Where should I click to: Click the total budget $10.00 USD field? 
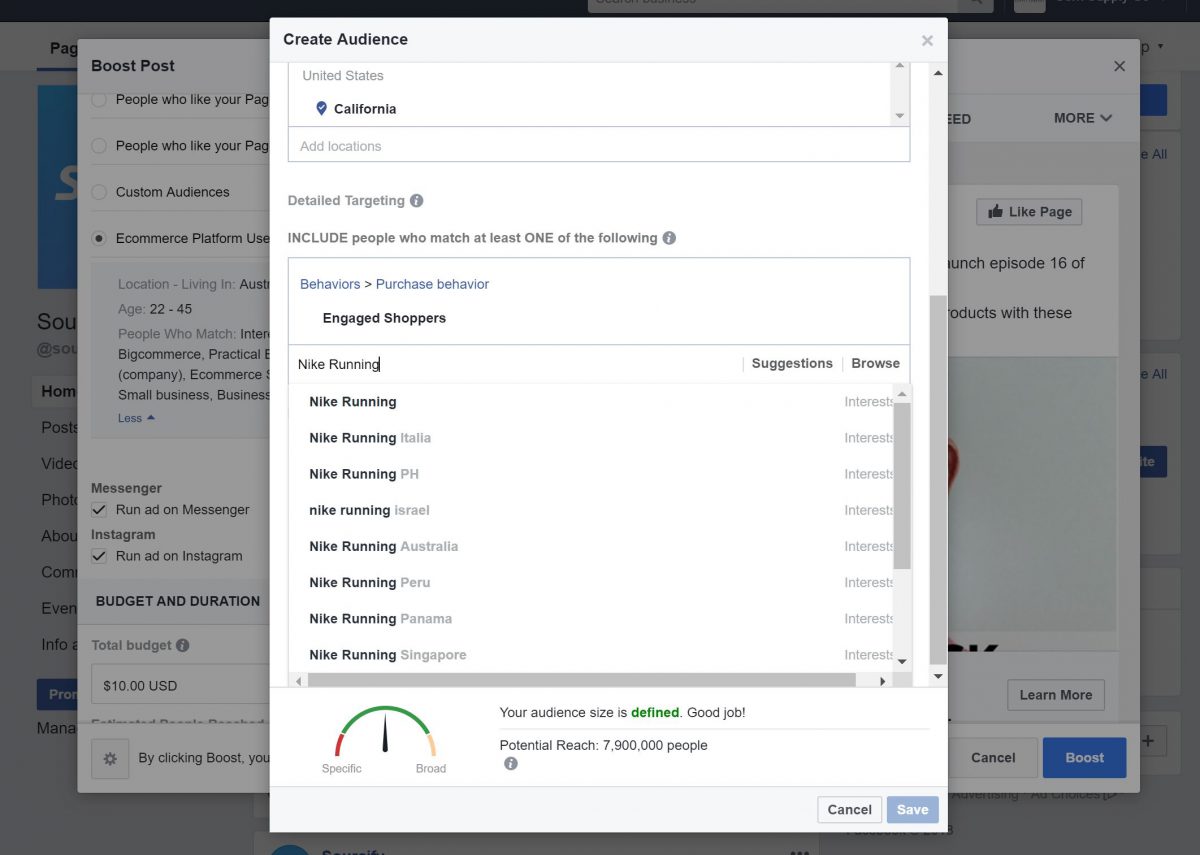click(180, 686)
